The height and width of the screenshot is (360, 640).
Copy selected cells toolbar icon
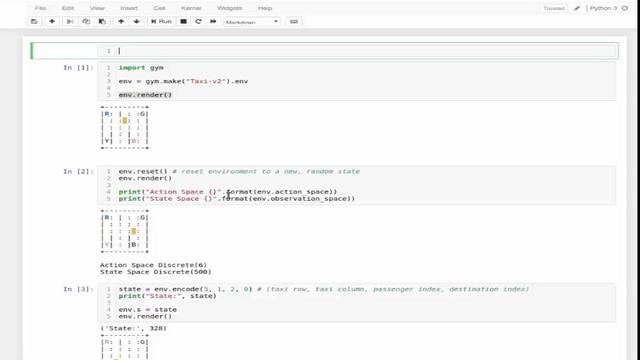click(86, 22)
